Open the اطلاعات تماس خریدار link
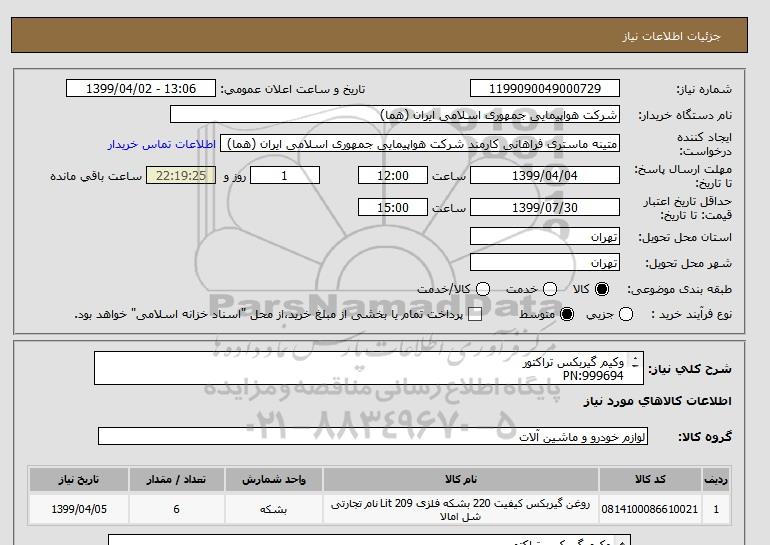Image resolution: width=770 pixels, height=545 pixels. pyautogui.click(x=162, y=144)
